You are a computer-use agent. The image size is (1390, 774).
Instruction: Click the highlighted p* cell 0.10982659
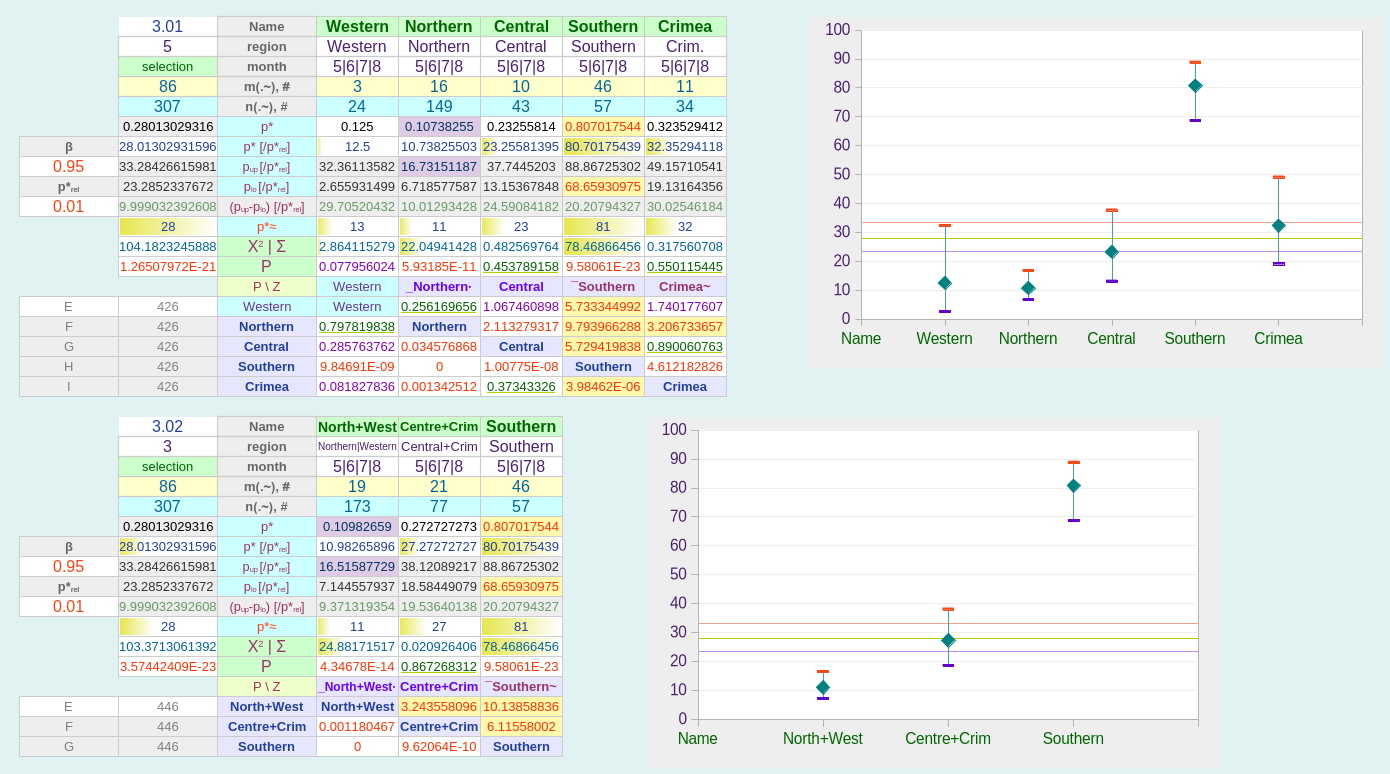pyautogui.click(x=357, y=527)
